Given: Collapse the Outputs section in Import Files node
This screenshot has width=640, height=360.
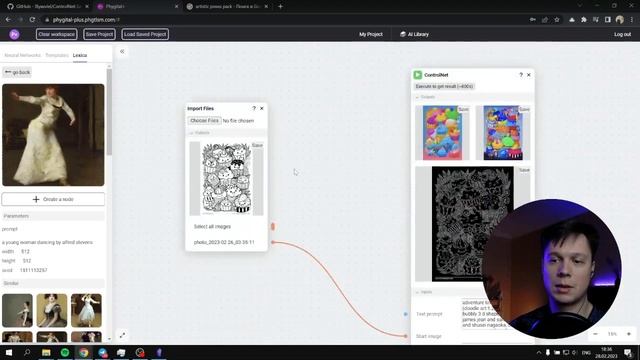Looking at the screenshot, I should 191,133.
